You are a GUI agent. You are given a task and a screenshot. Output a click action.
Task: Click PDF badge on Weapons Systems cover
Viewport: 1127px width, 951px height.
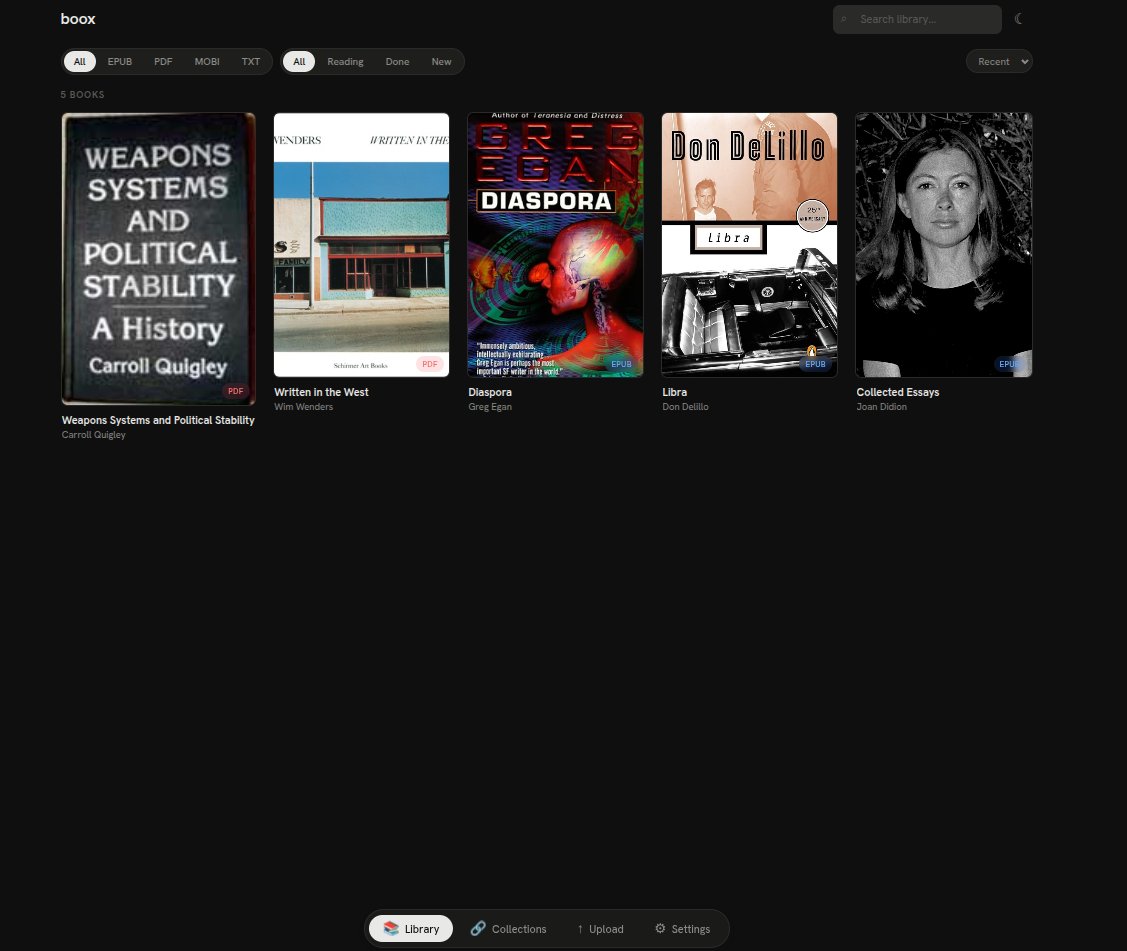tap(236, 392)
